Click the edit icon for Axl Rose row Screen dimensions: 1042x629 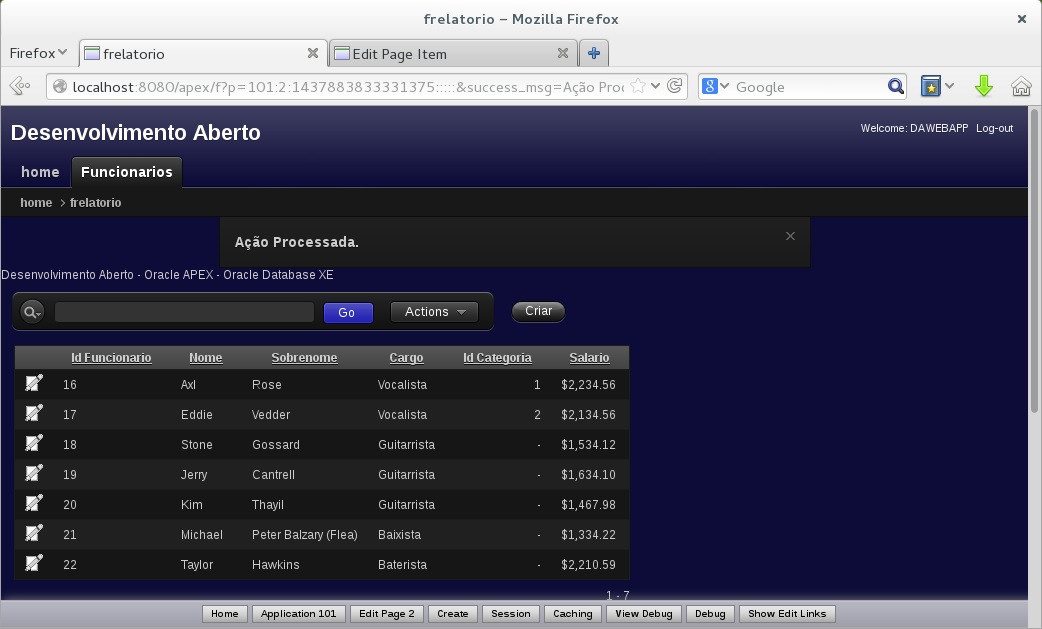(34, 383)
